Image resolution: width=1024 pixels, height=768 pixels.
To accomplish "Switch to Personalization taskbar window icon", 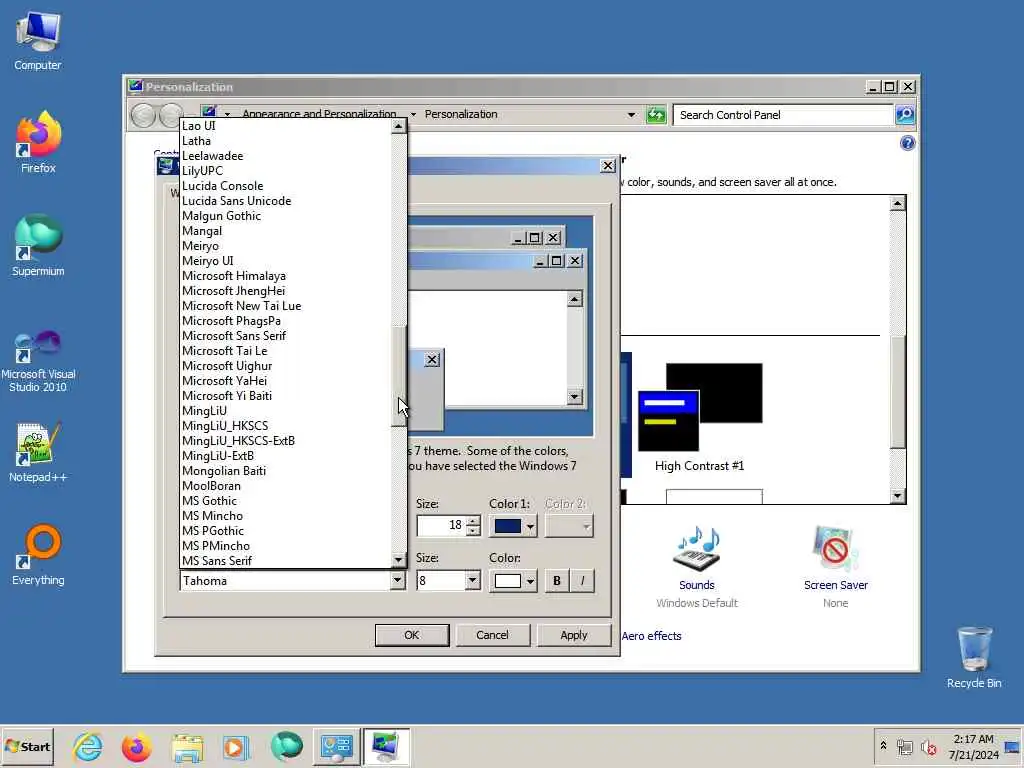I will pyautogui.click(x=386, y=746).
